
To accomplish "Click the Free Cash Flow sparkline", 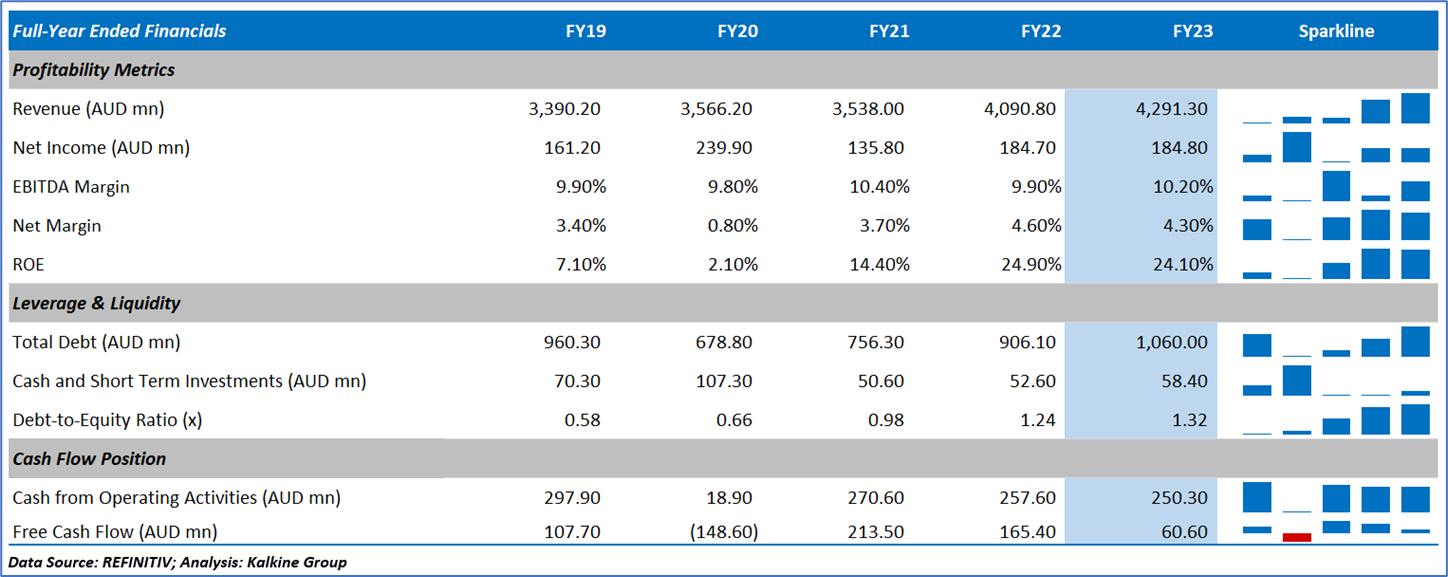I will 1336,530.
